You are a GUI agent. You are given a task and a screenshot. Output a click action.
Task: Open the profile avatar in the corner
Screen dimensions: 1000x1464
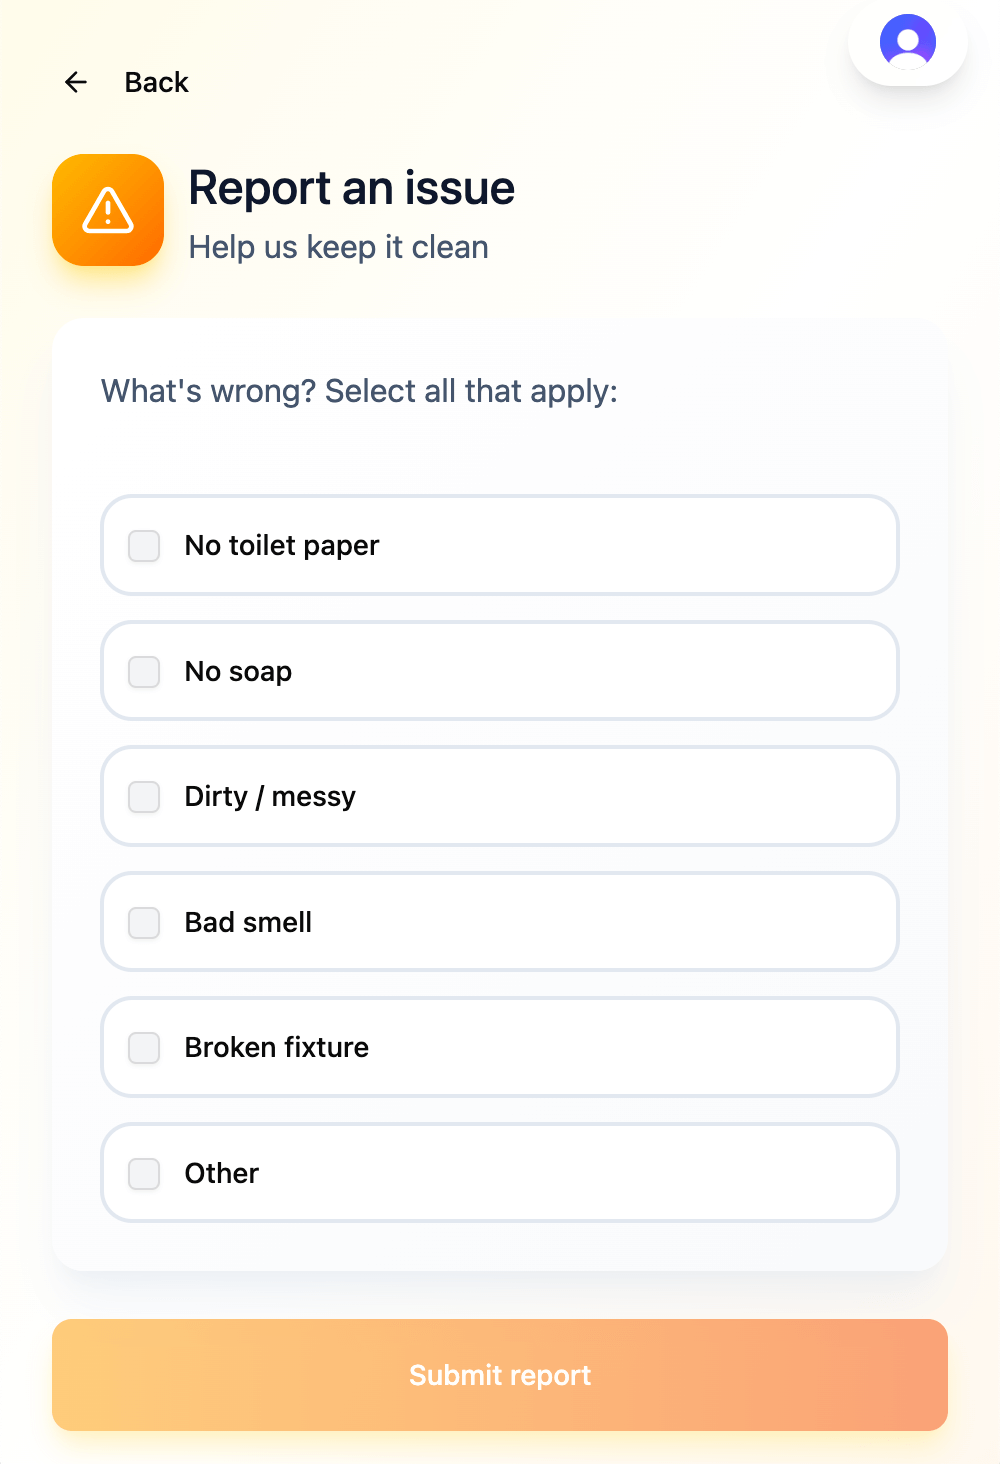pos(907,42)
